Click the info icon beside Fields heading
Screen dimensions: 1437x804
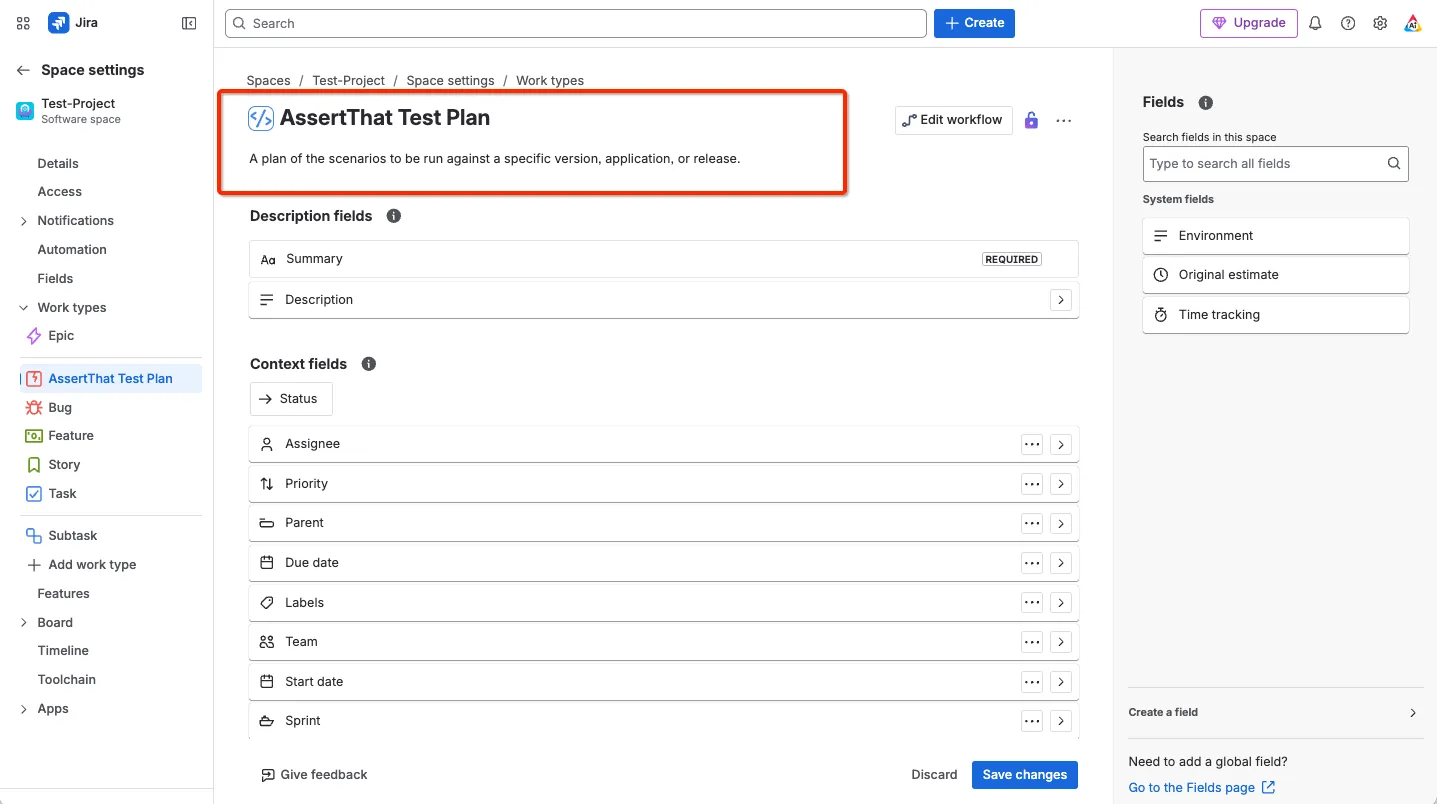(1206, 102)
